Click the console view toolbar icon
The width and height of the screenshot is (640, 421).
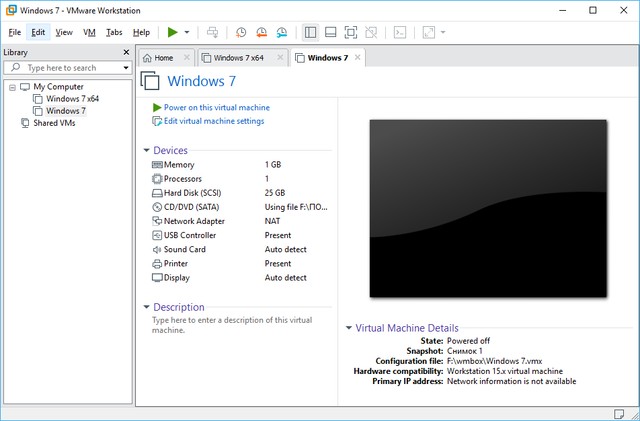(399, 32)
